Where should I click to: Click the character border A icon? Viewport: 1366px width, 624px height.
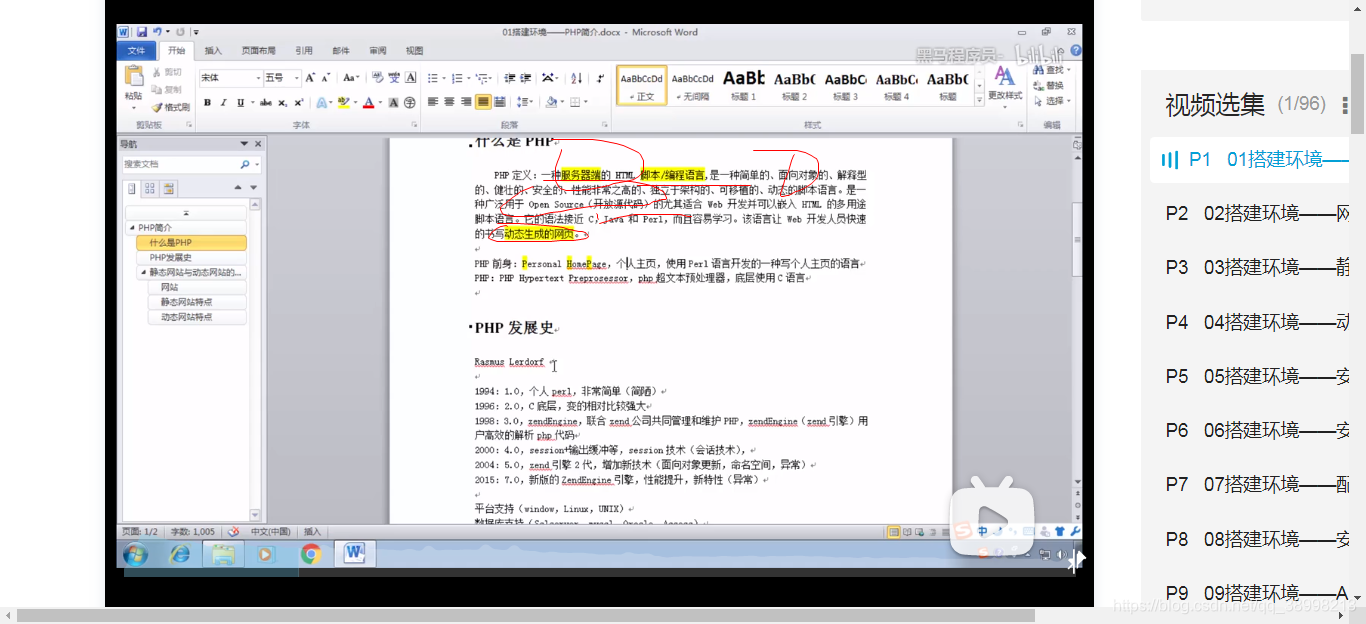[x=410, y=77]
